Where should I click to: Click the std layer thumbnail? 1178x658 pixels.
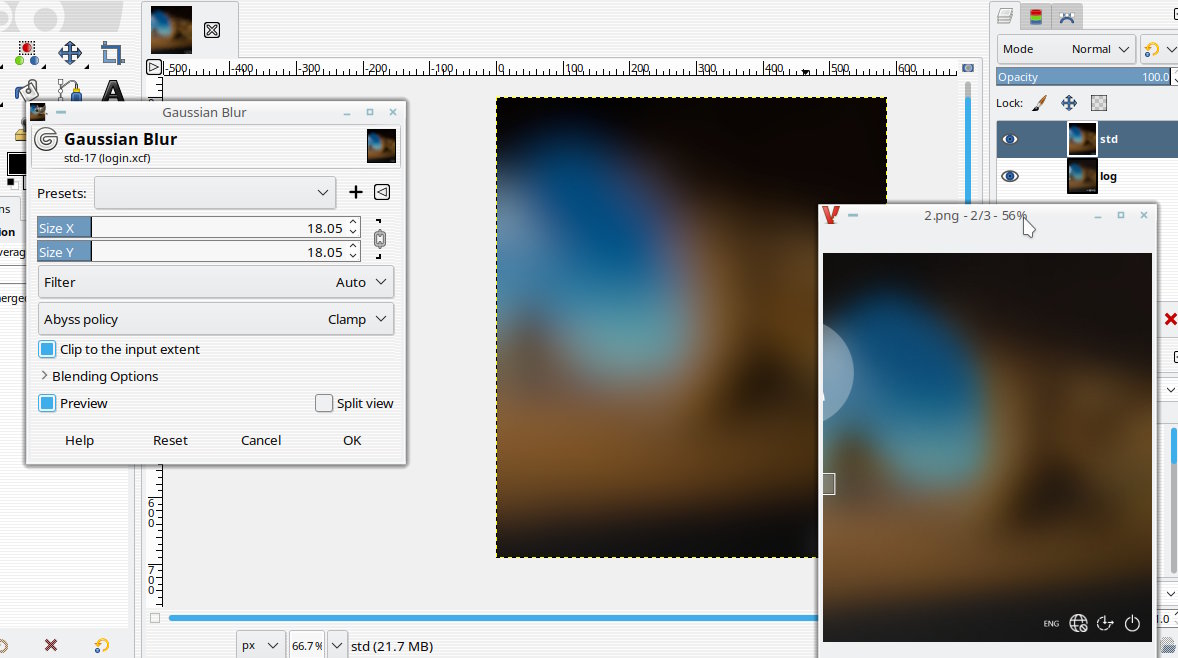point(1082,139)
